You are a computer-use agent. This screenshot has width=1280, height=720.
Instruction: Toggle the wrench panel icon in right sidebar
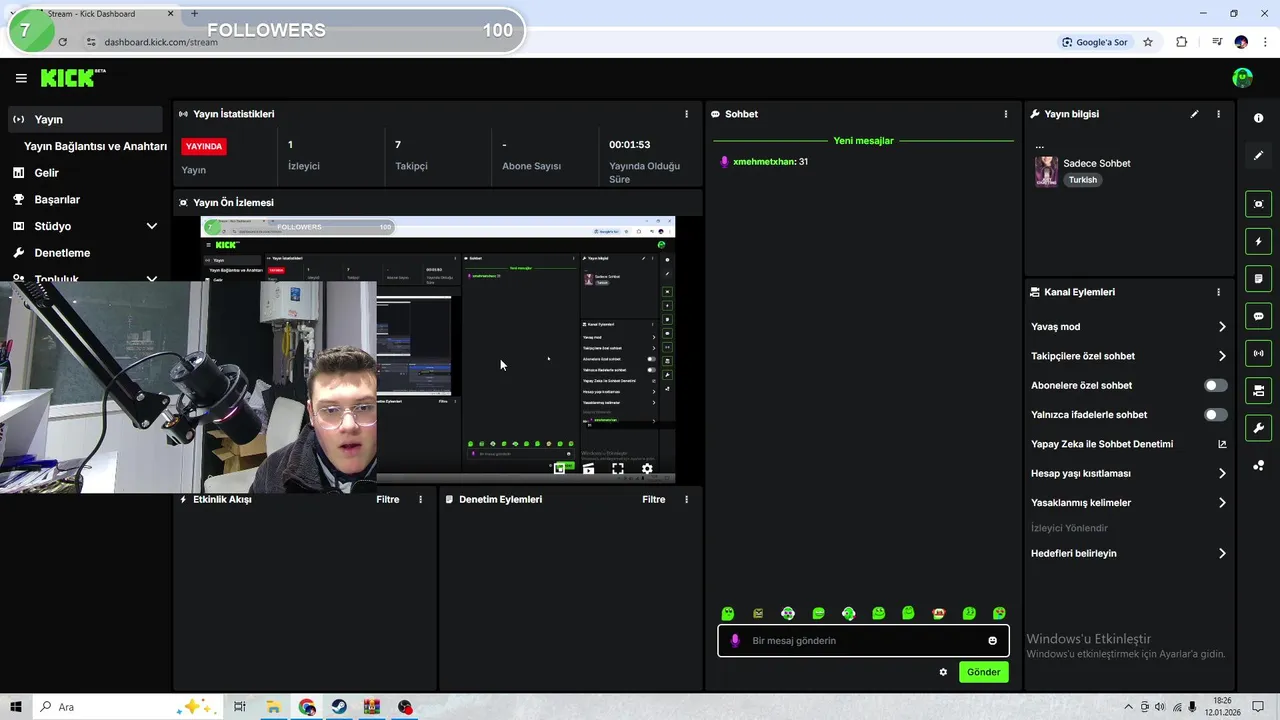1258,428
